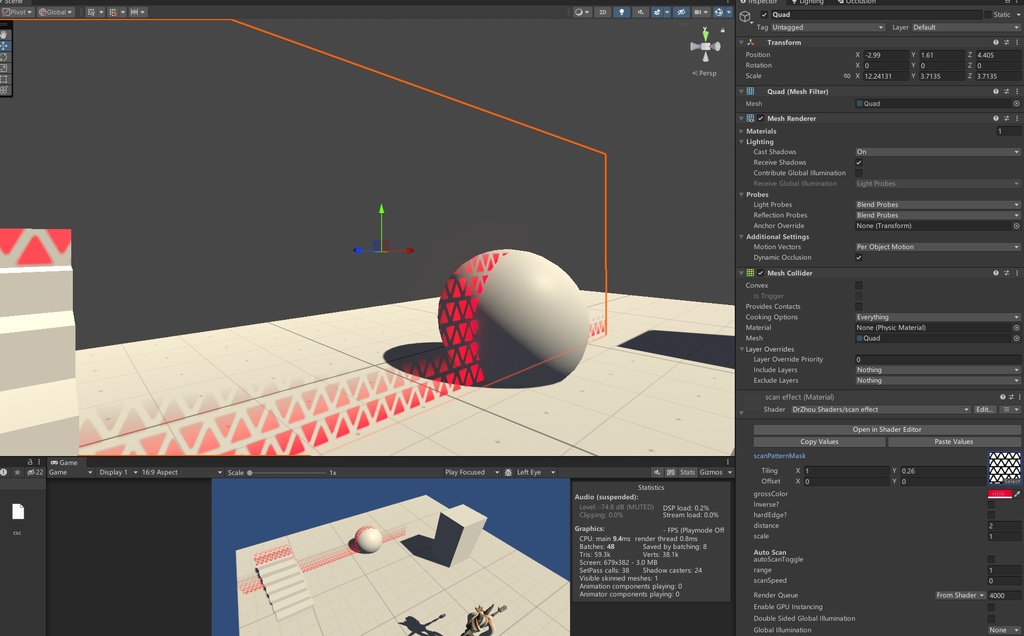Click the shader Edit... button
Screen dimensions: 1024x636
tap(985, 409)
